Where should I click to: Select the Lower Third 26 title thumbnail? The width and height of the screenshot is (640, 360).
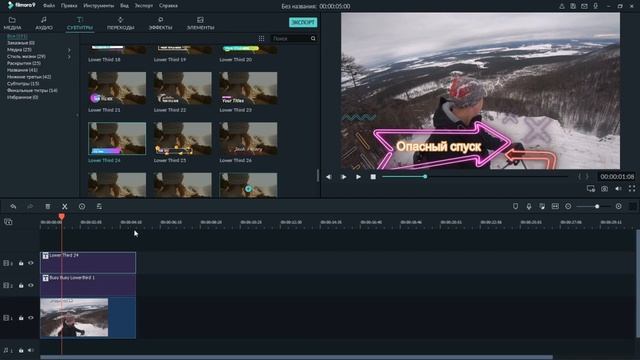pyautogui.click(x=248, y=138)
